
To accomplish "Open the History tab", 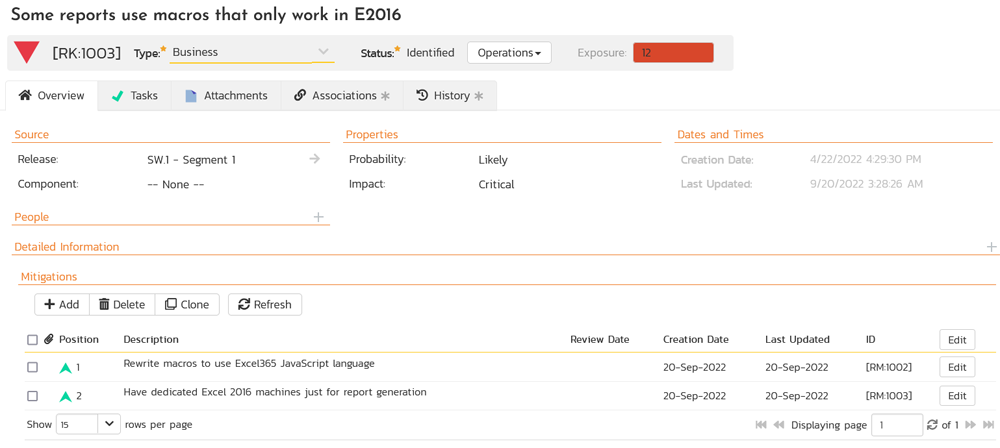I will coord(450,96).
